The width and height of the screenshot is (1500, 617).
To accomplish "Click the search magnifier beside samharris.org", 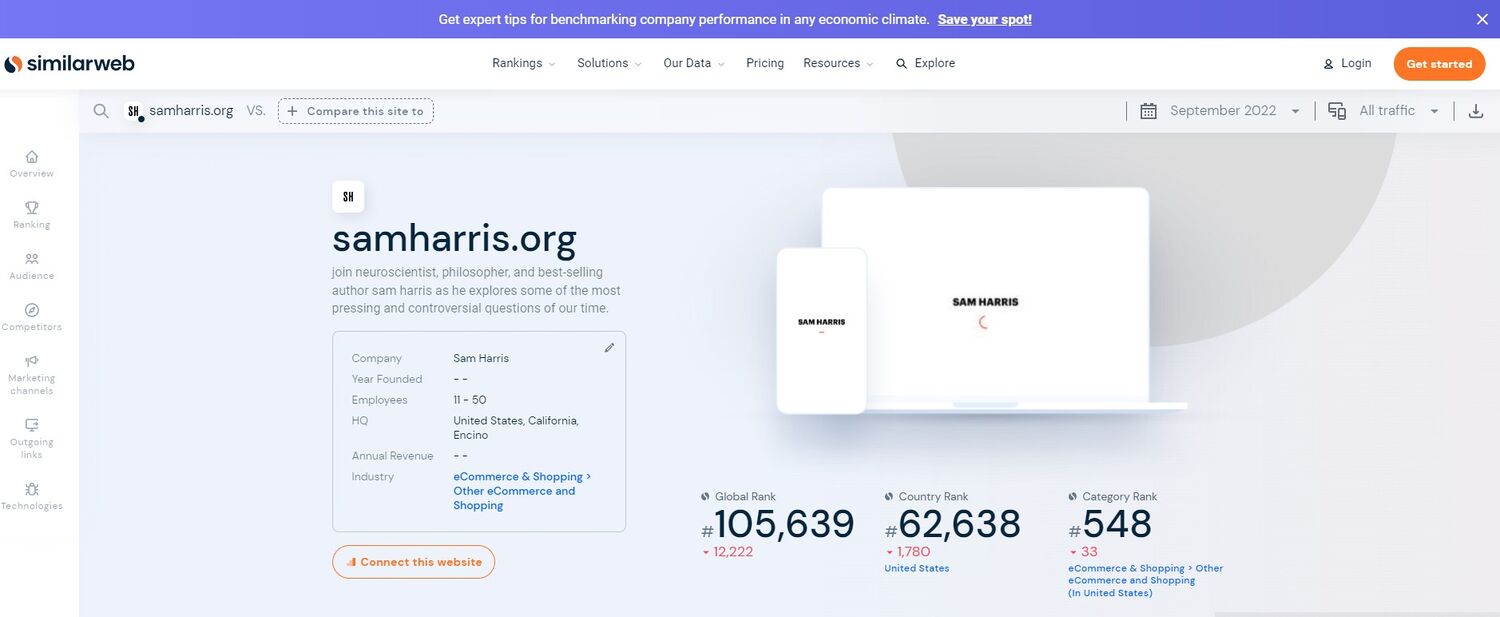I will click(x=101, y=111).
